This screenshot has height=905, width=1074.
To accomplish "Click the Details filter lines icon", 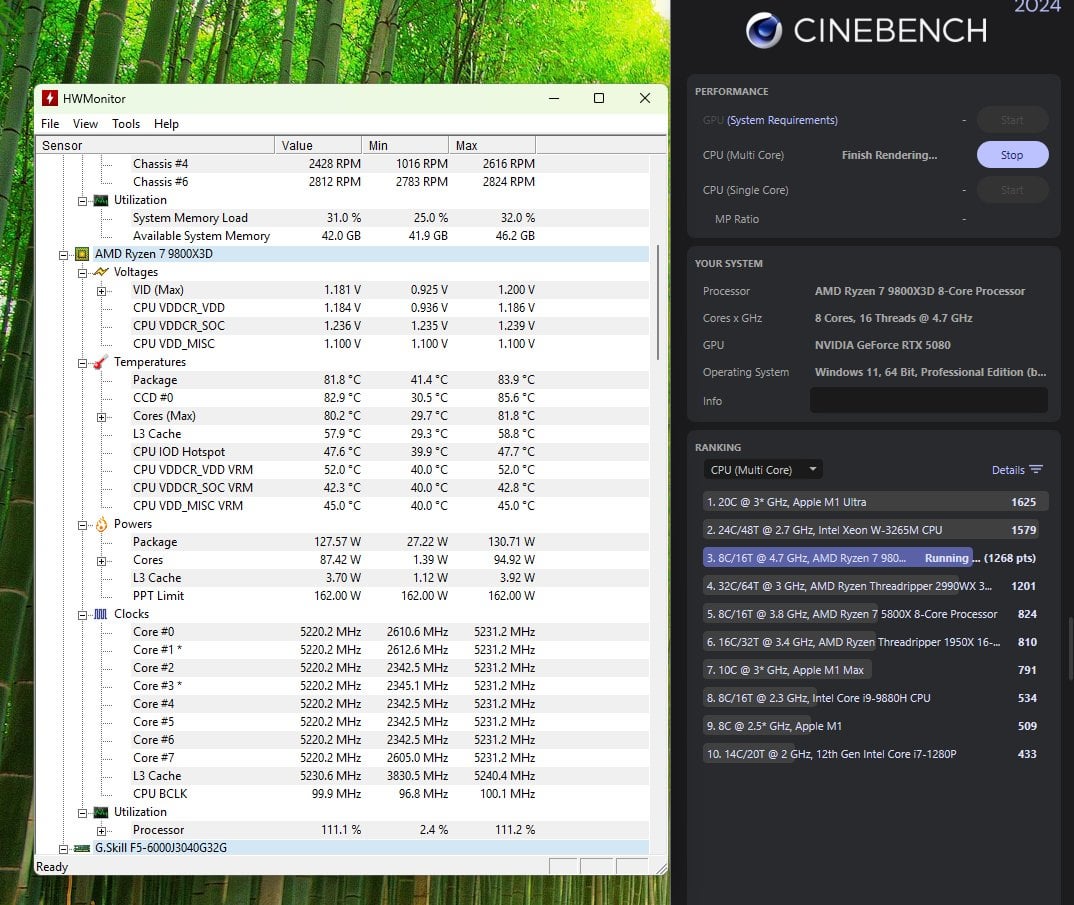I will coord(1036,470).
